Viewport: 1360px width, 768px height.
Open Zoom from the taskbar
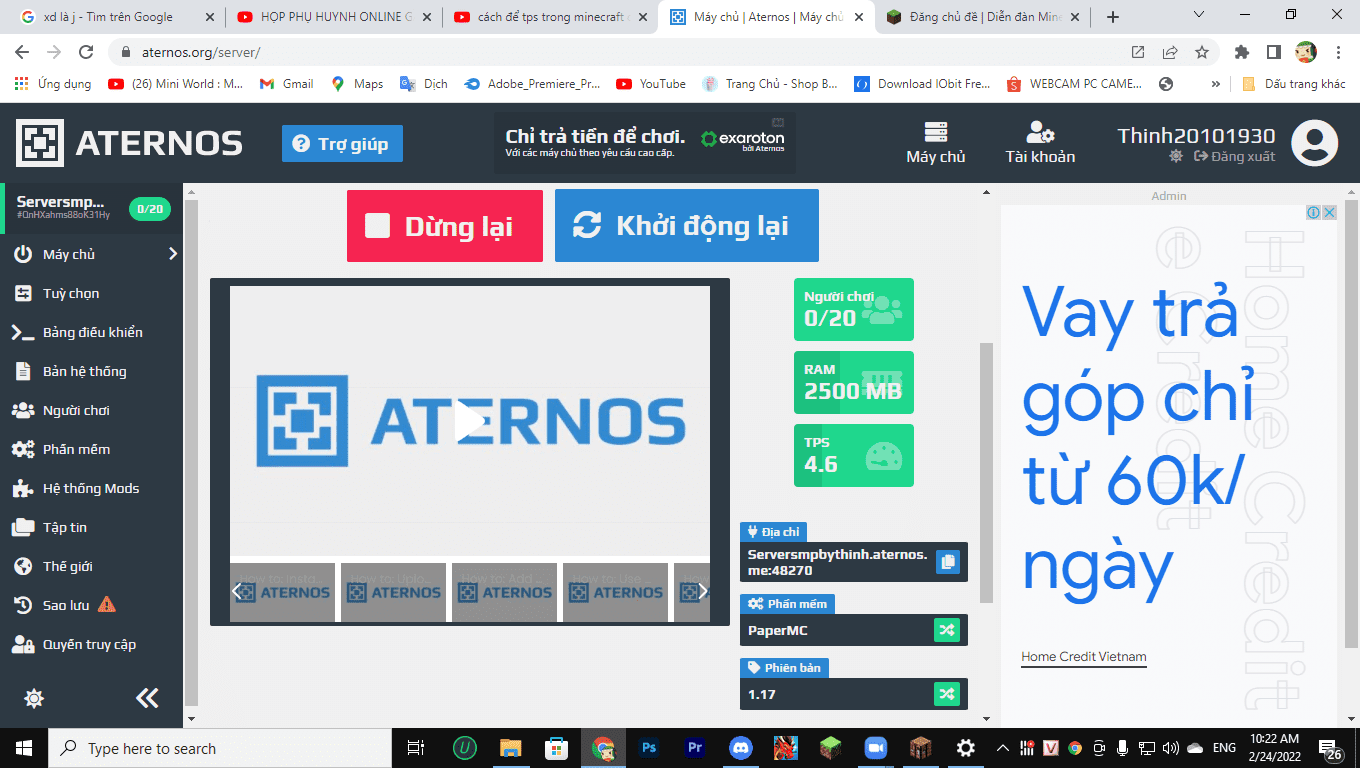876,747
